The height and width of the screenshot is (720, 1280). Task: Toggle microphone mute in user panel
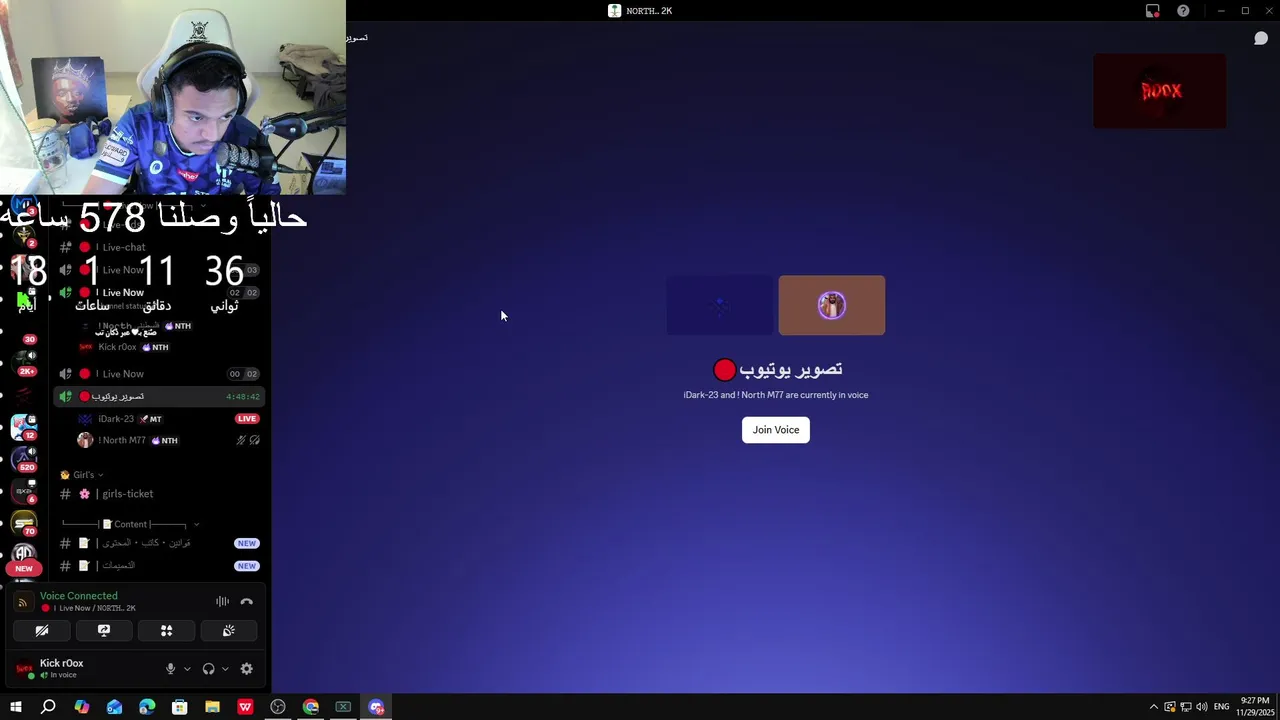click(170, 669)
